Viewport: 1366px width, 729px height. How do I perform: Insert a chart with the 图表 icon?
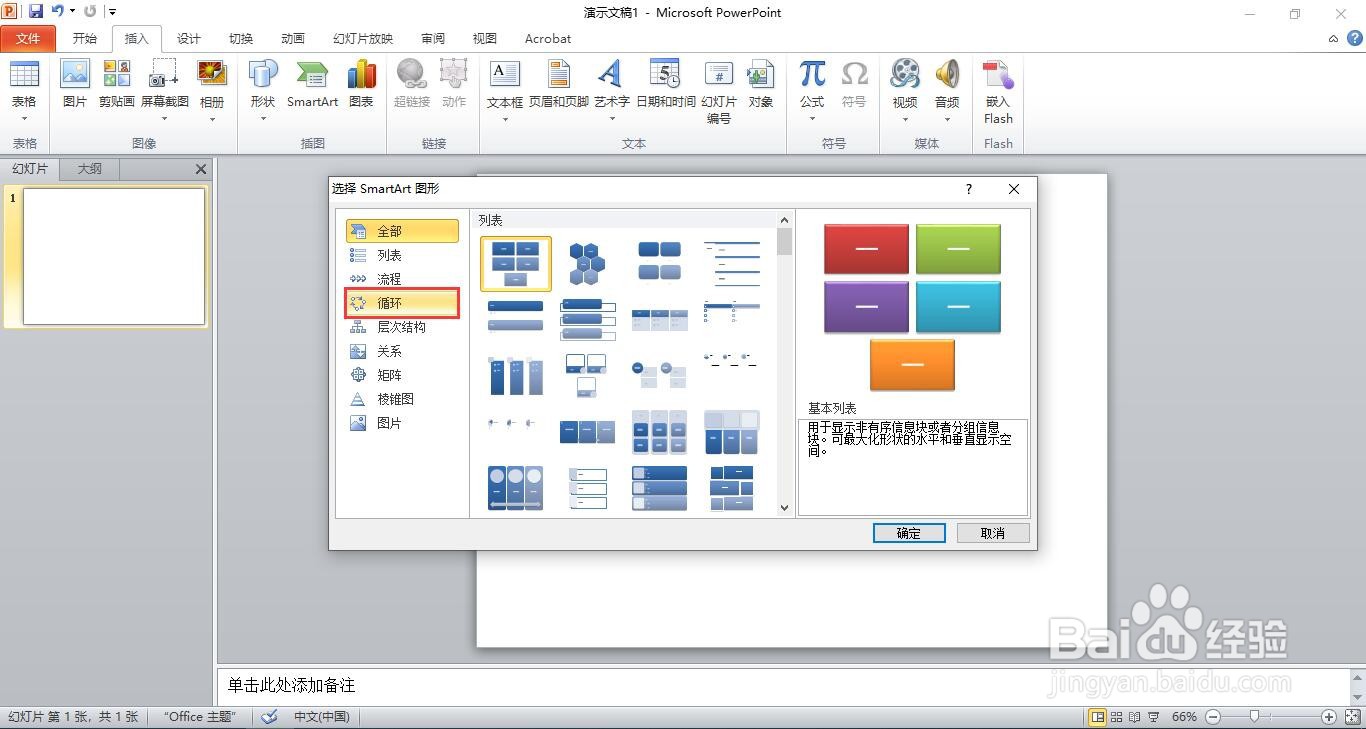coord(361,85)
